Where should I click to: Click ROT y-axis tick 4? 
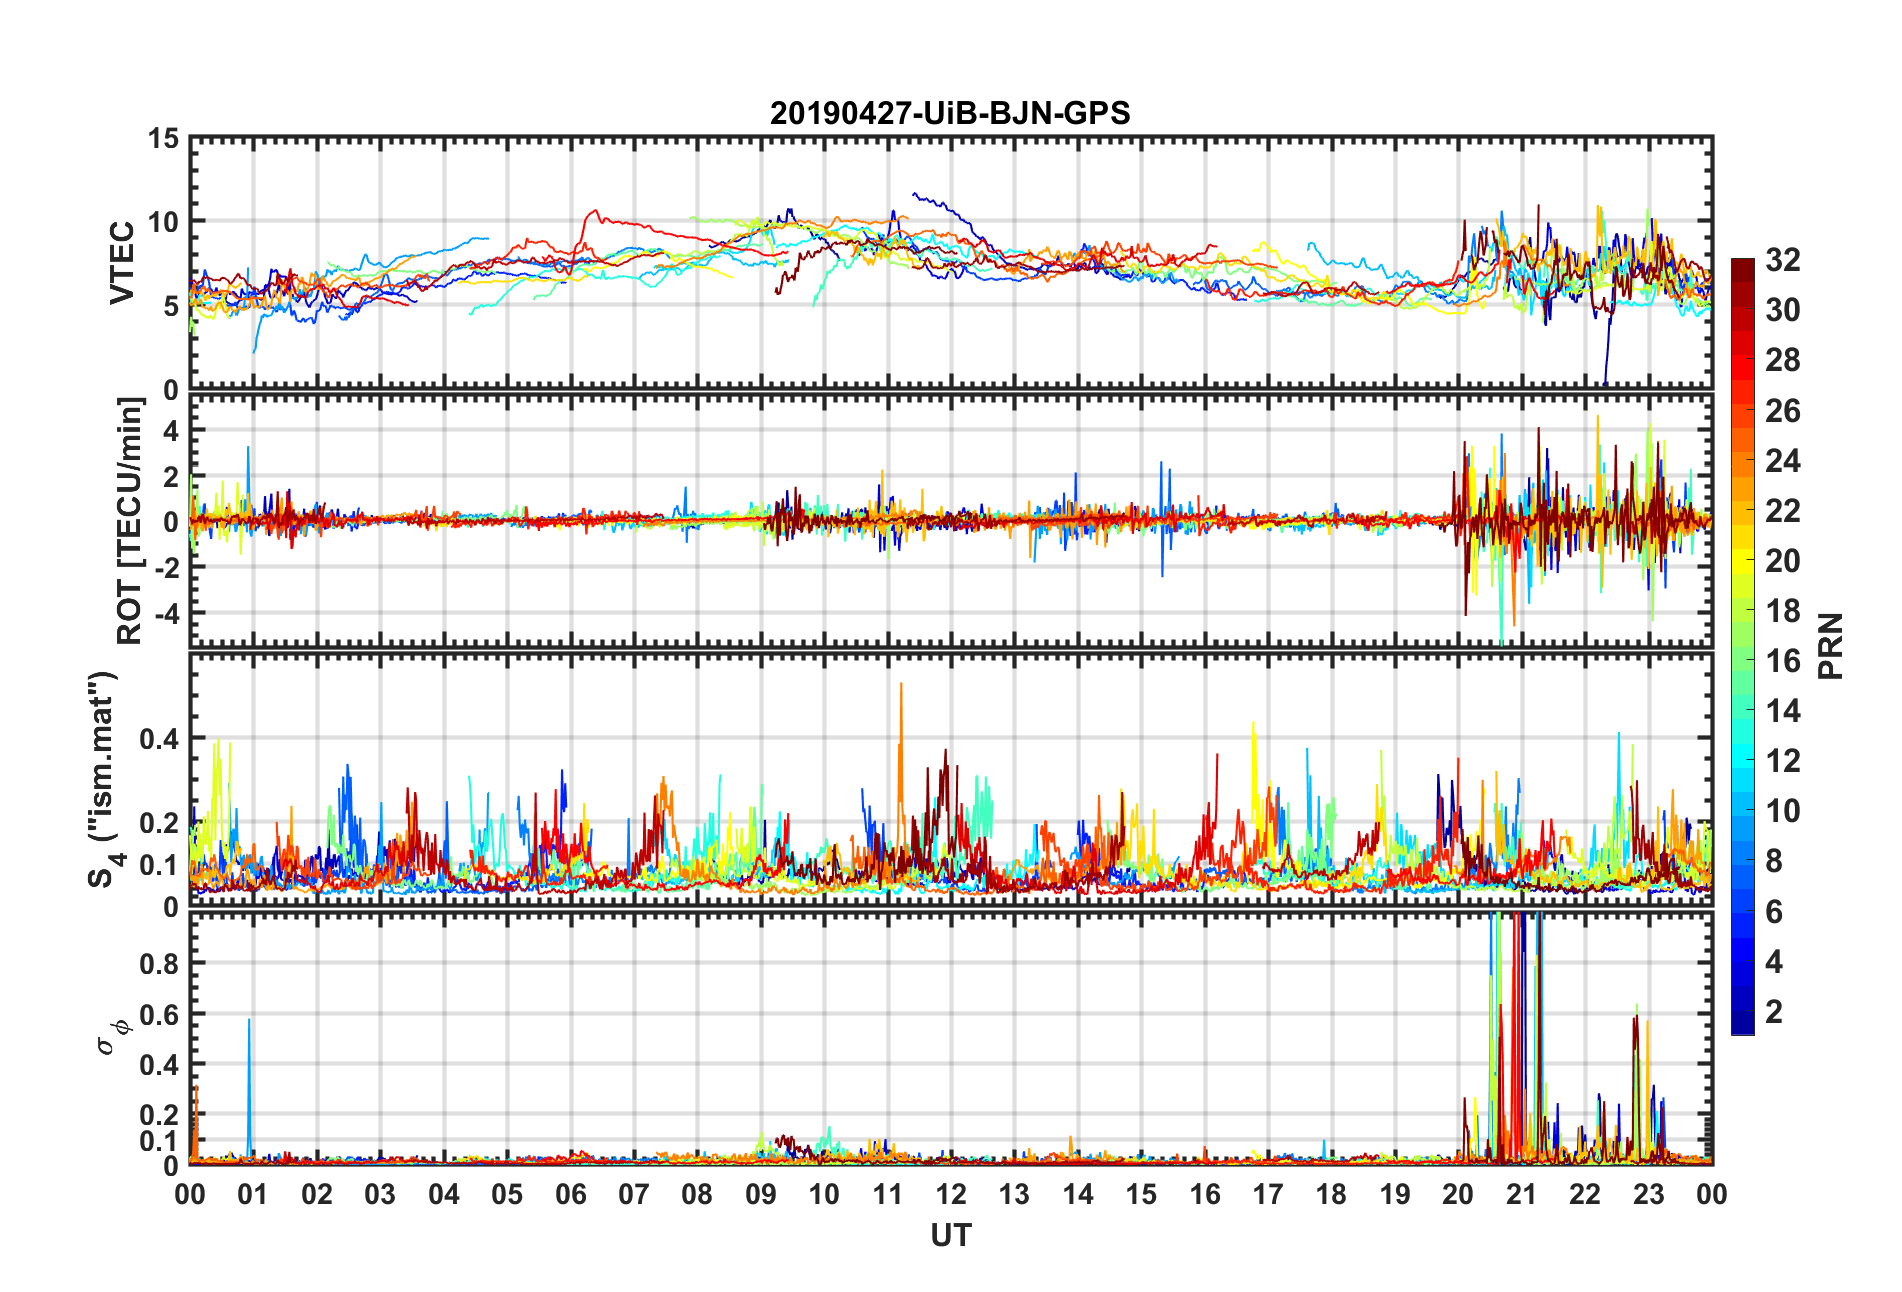point(171,431)
